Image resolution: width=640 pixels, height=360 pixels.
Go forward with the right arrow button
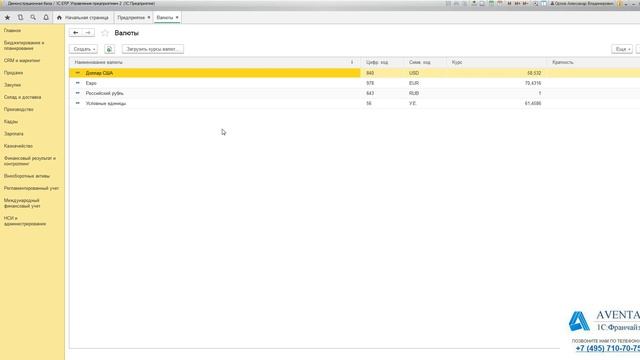tap(88, 33)
